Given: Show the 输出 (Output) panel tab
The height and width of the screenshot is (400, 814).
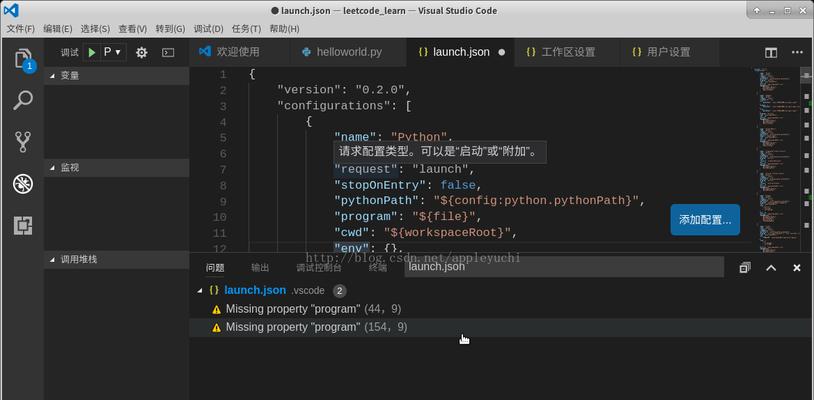Looking at the screenshot, I should pyautogui.click(x=260, y=268).
